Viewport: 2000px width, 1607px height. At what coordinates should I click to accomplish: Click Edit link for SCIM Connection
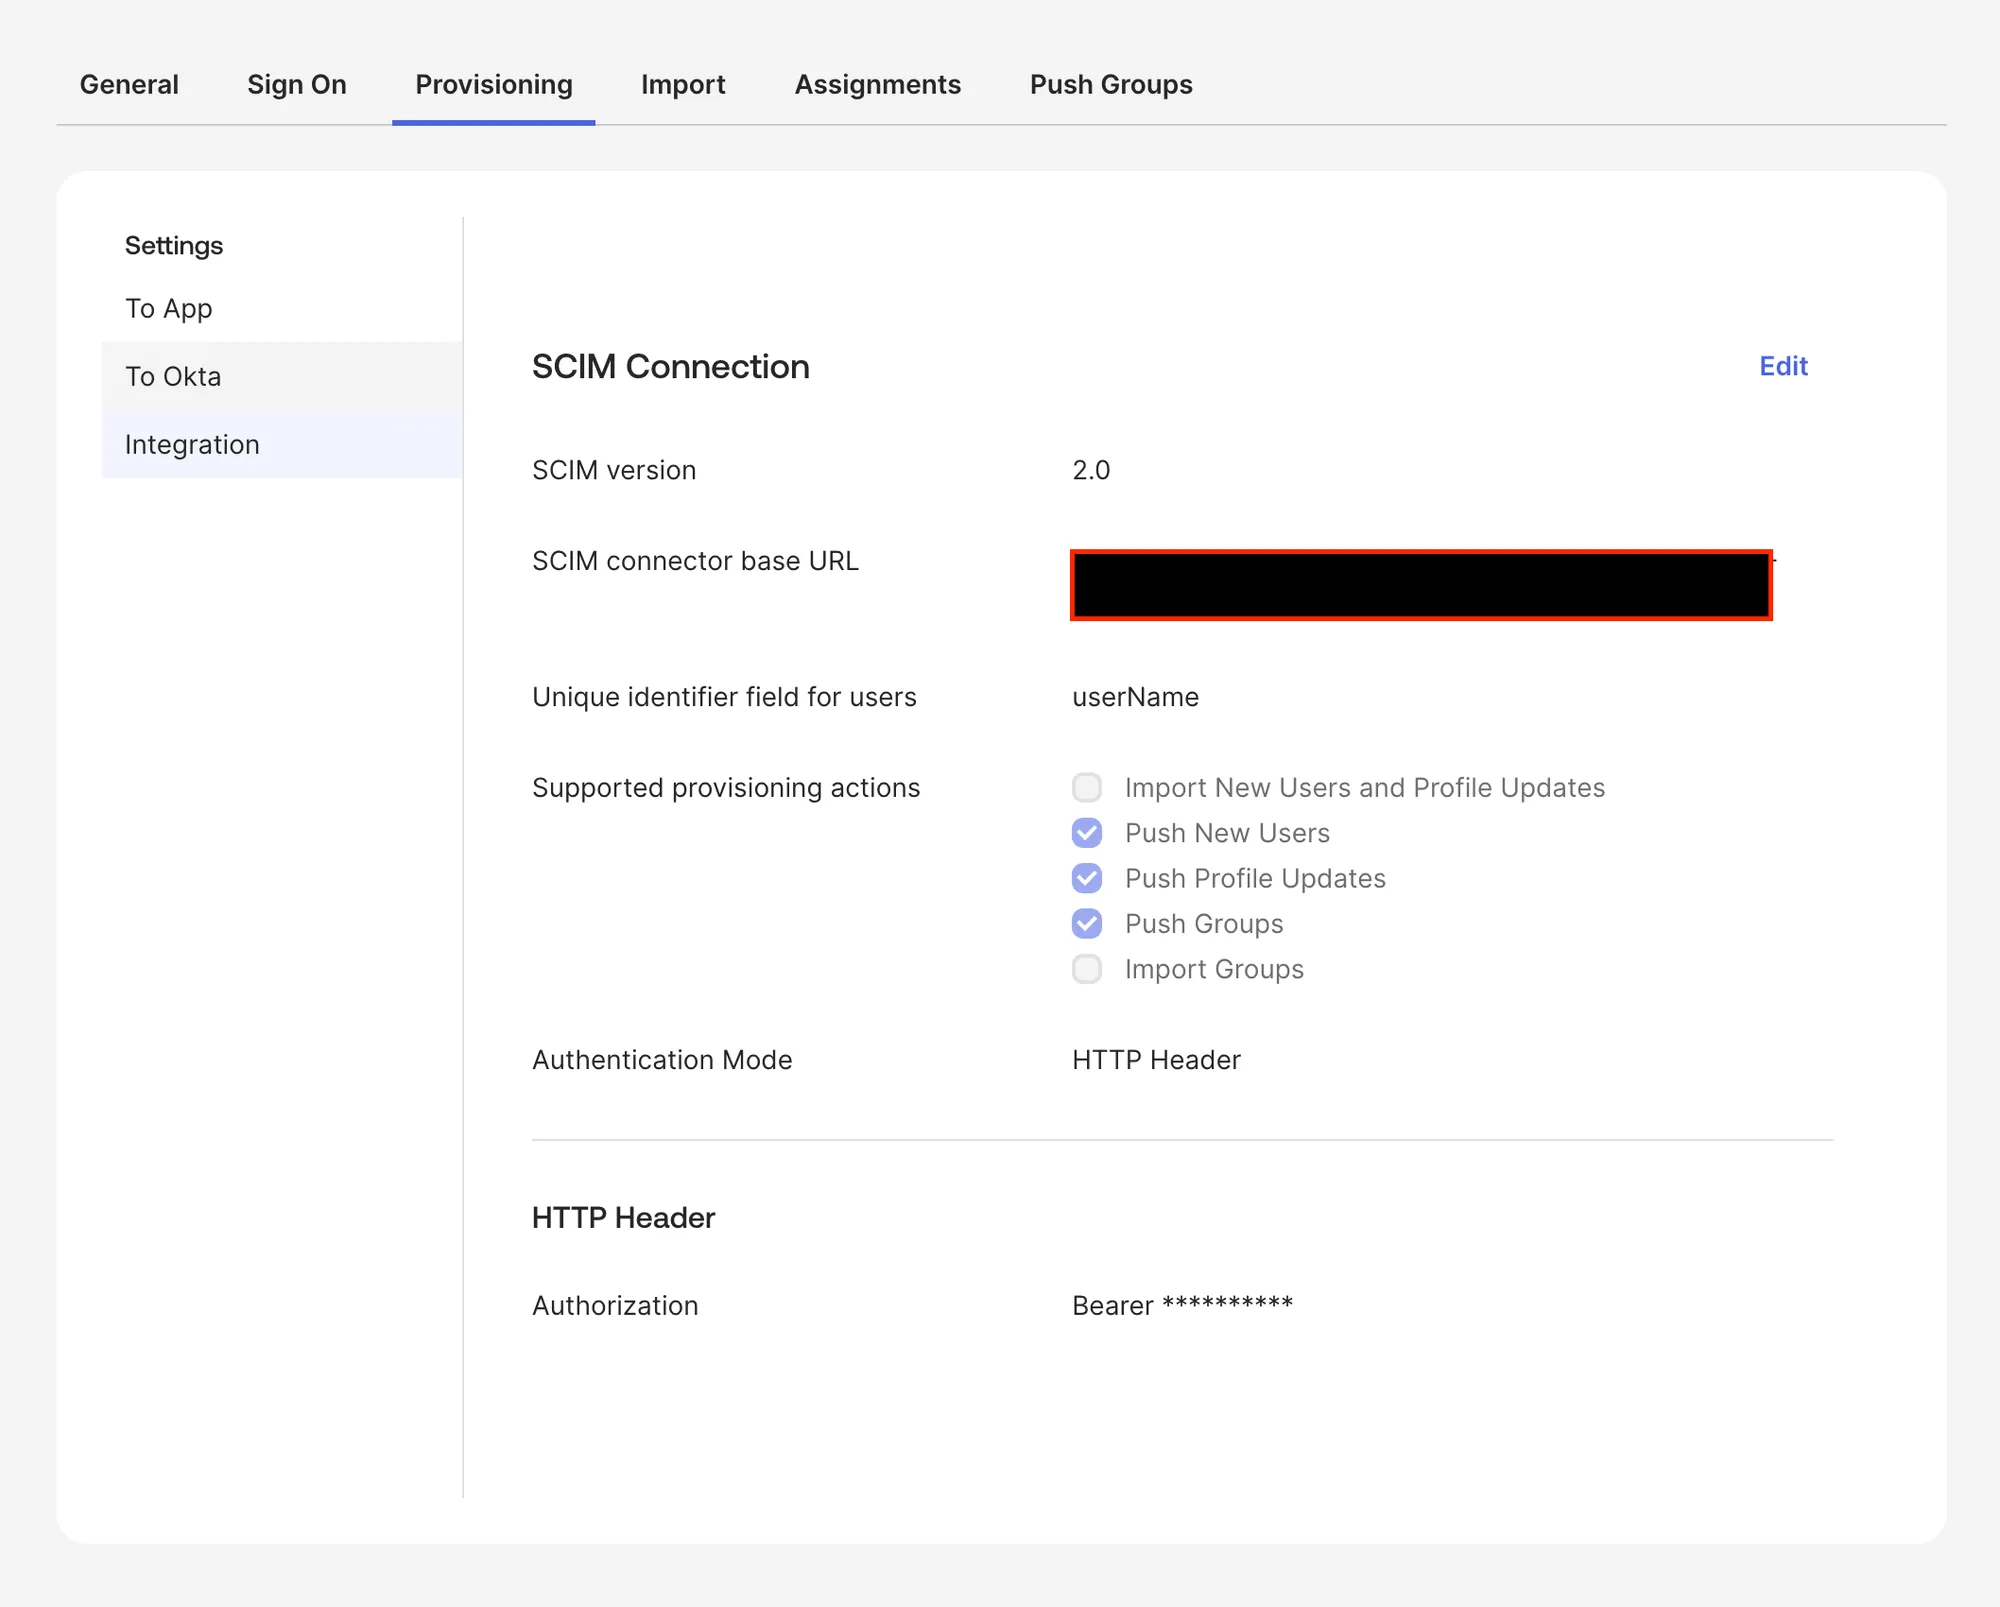[x=1783, y=366]
